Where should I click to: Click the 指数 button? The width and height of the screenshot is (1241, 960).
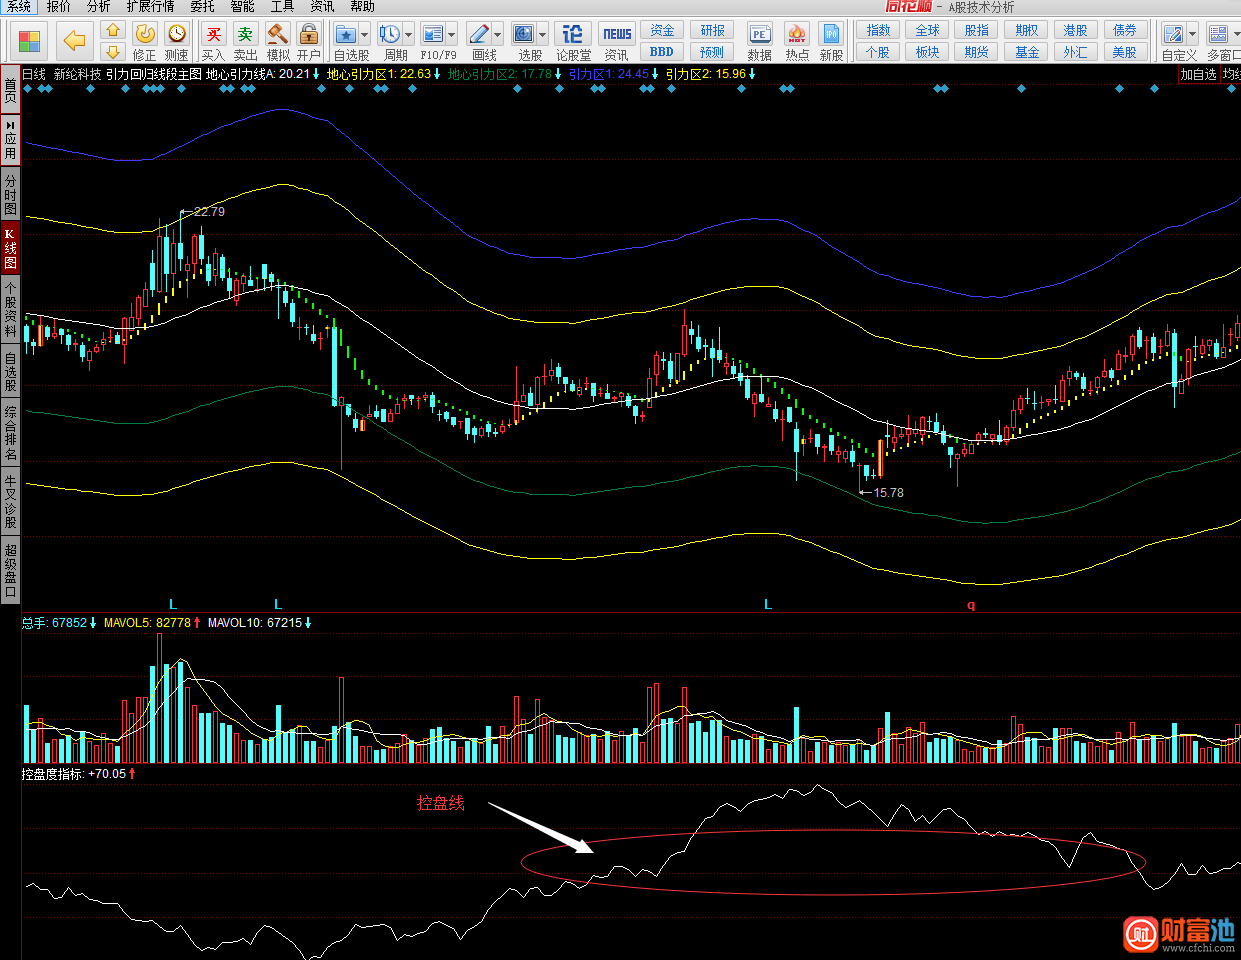click(879, 30)
